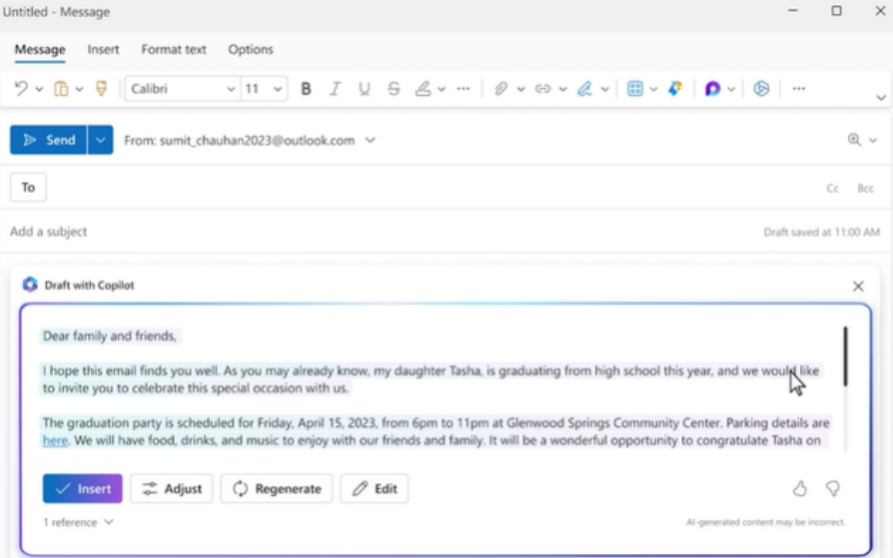
Task: Click the Format Painter icon
Action: (x=101, y=89)
